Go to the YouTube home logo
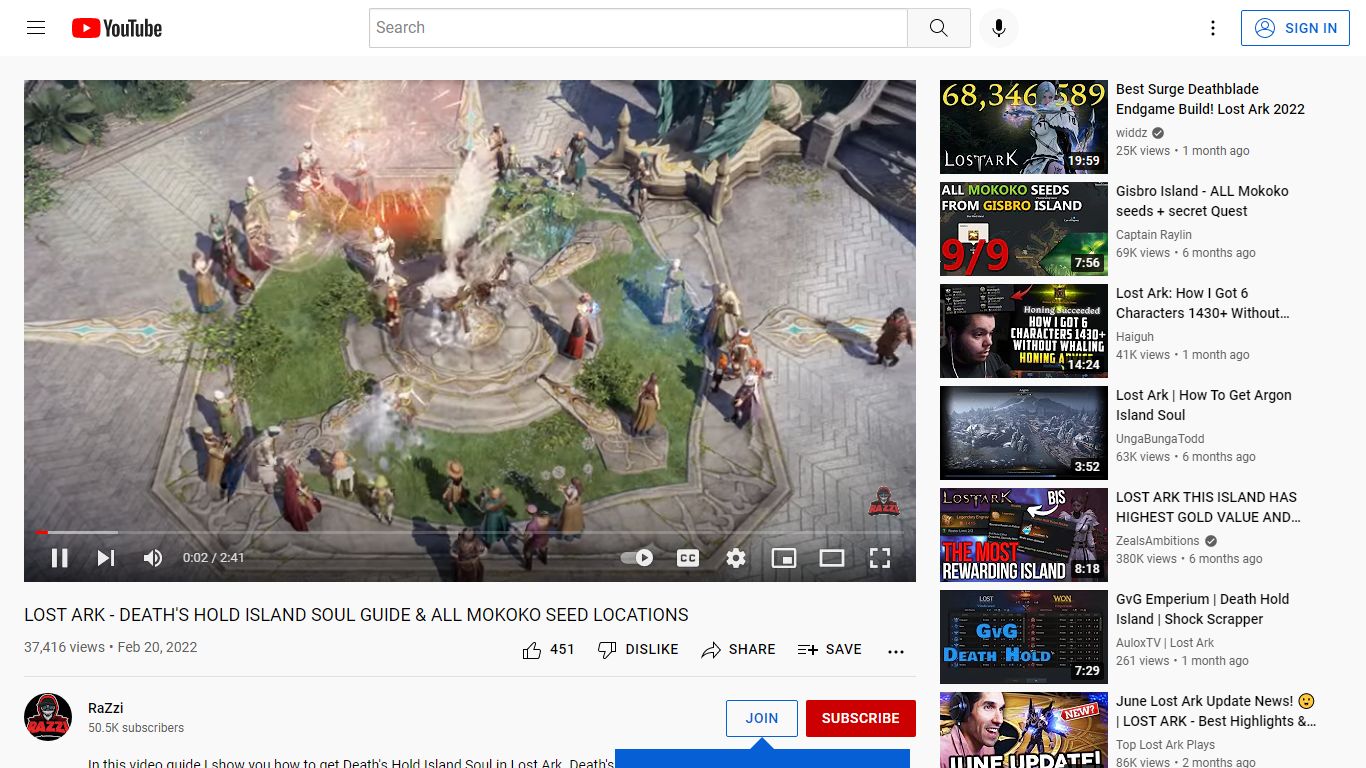This screenshot has width=1366, height=768. (x=117, y=28)
